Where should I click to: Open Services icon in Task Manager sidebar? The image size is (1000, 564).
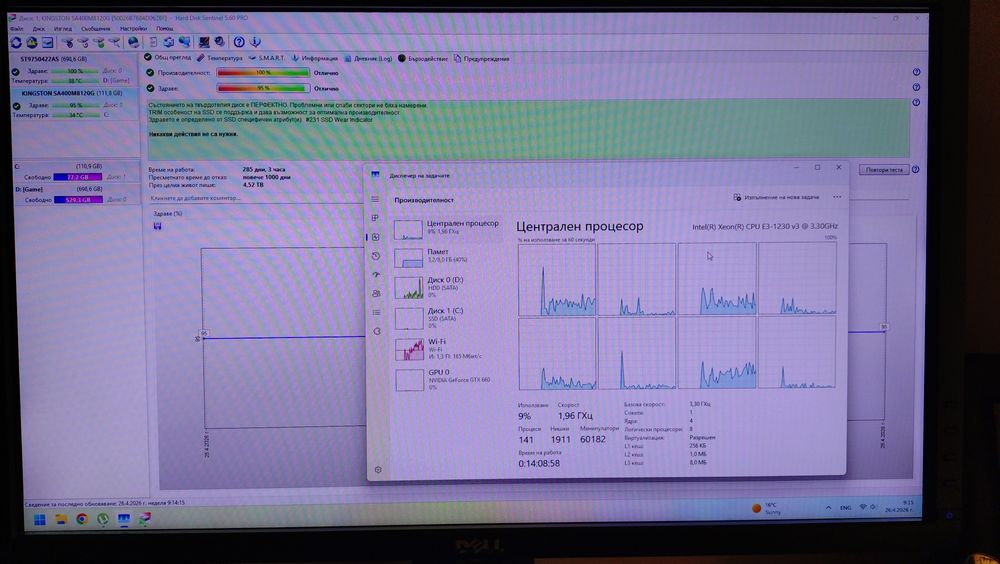pos(377,332)
